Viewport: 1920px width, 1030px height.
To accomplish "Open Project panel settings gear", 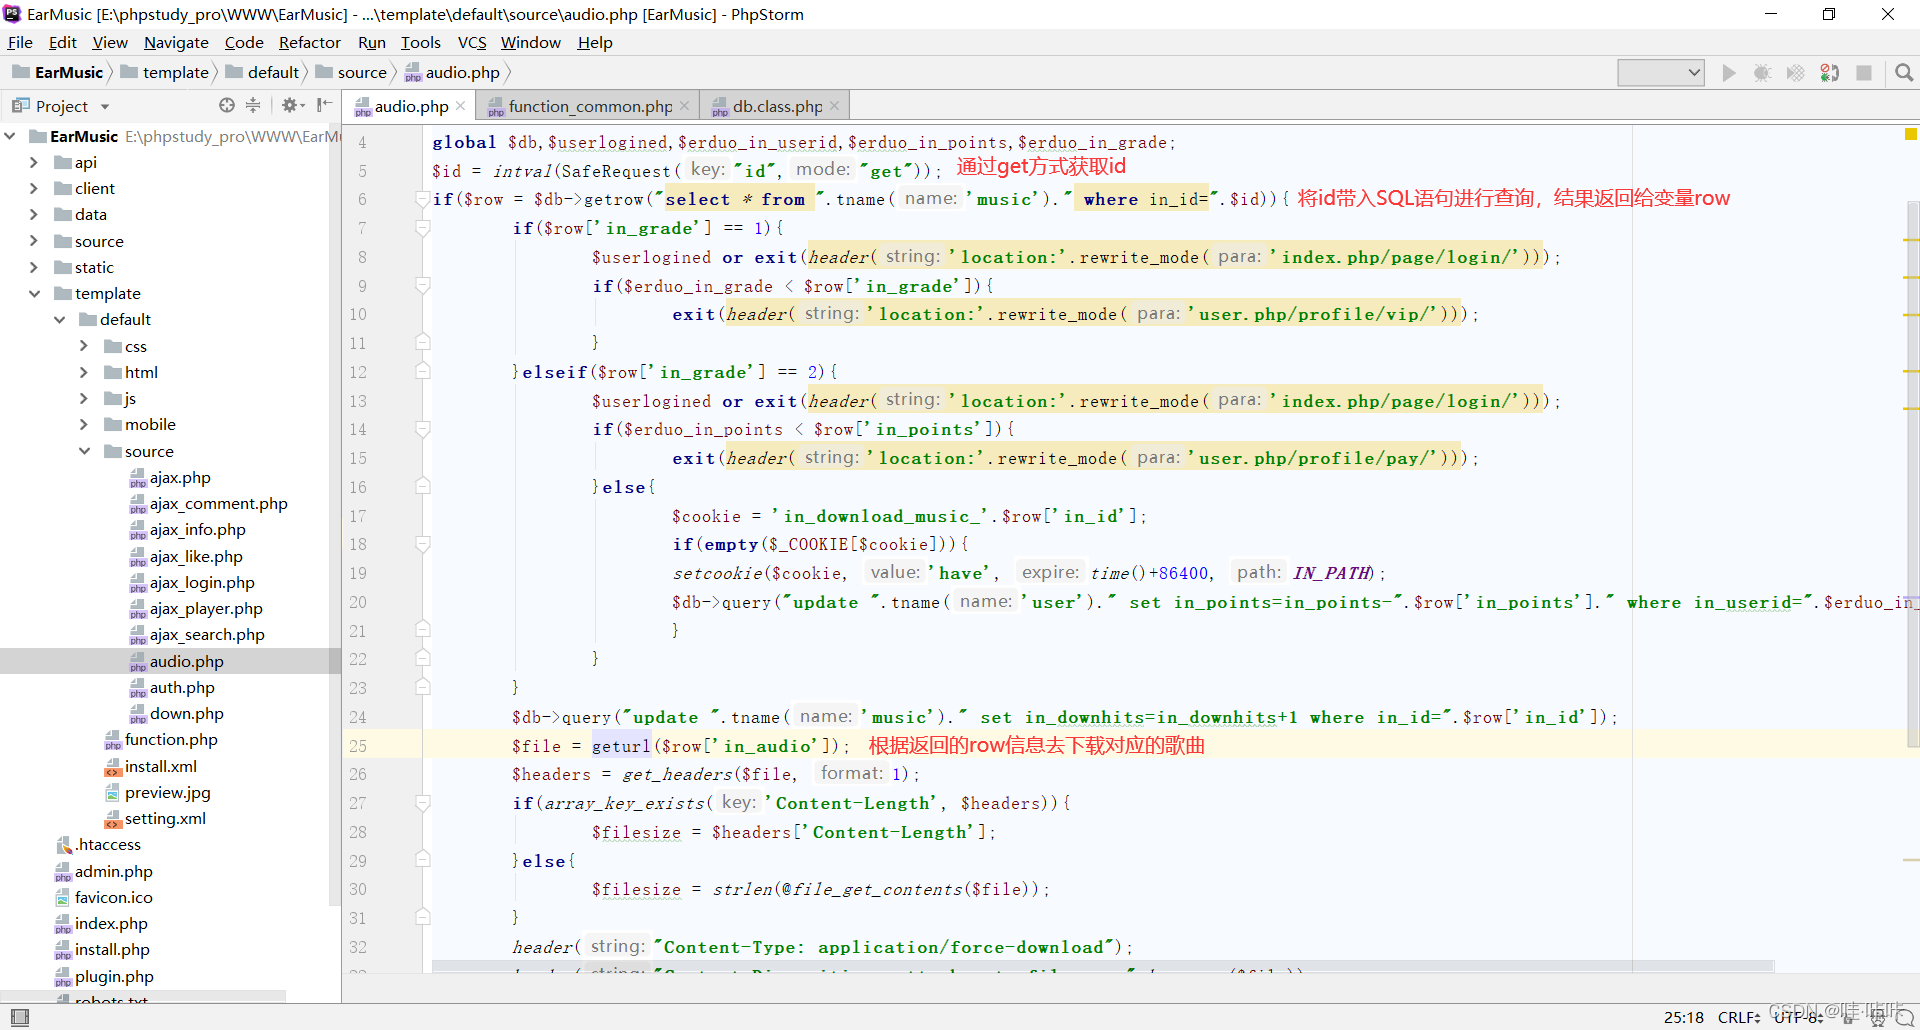I will click(292, 105).
